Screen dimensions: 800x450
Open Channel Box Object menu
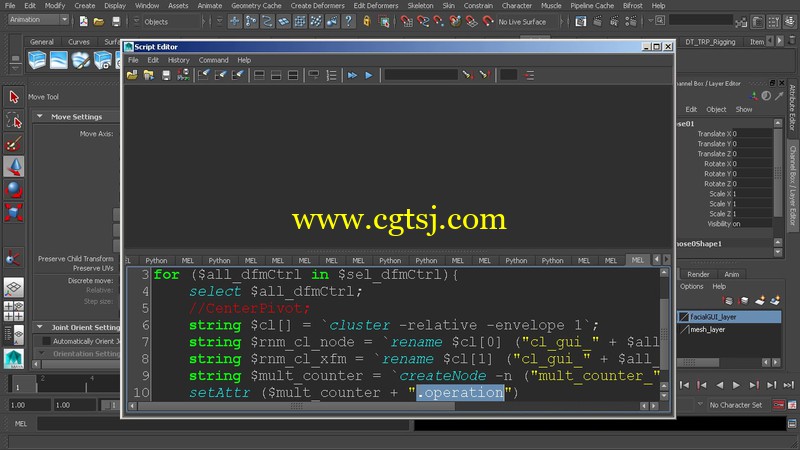click(x=716, y=109)
